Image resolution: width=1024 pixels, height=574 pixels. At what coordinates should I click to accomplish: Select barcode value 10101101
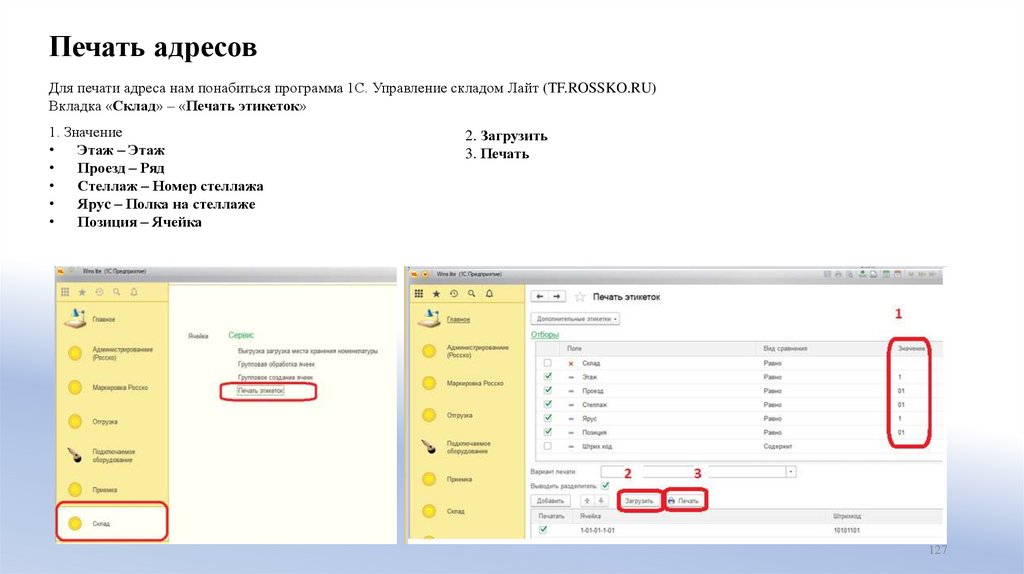(x=846, y=530)
